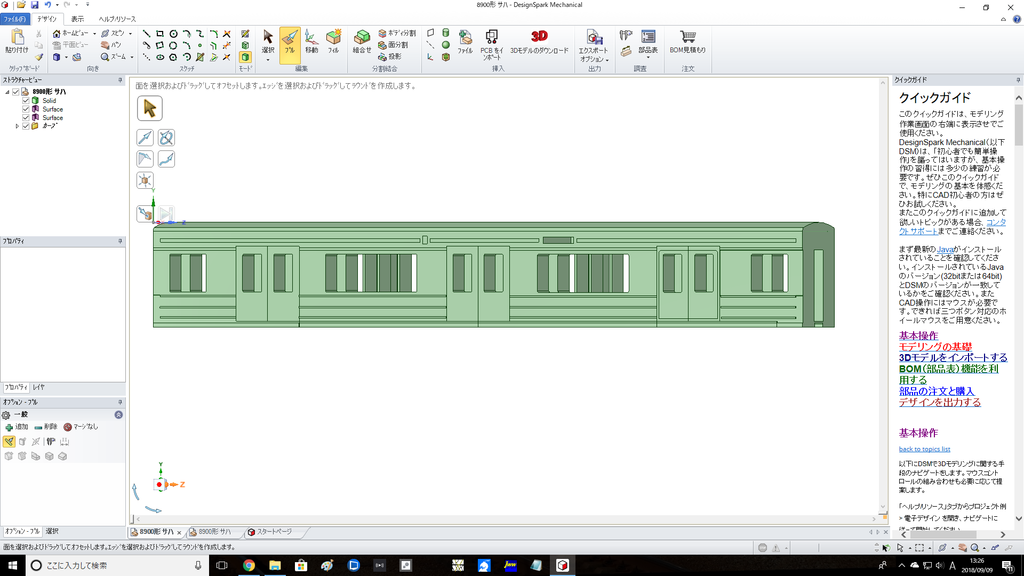
Task: Open ホームビュー dropdown arrow
Action: pos(94,34)
